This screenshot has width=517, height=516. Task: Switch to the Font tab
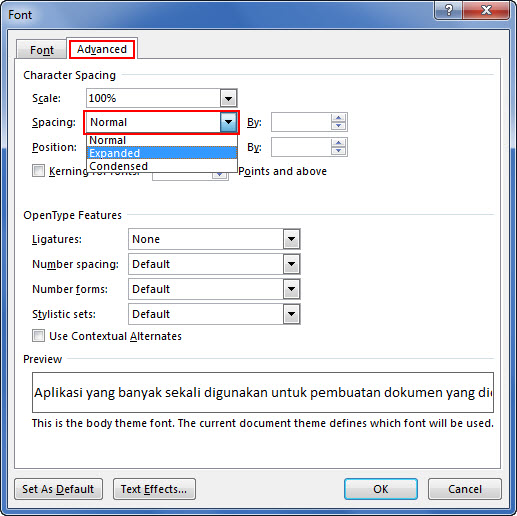click(41, 50)
